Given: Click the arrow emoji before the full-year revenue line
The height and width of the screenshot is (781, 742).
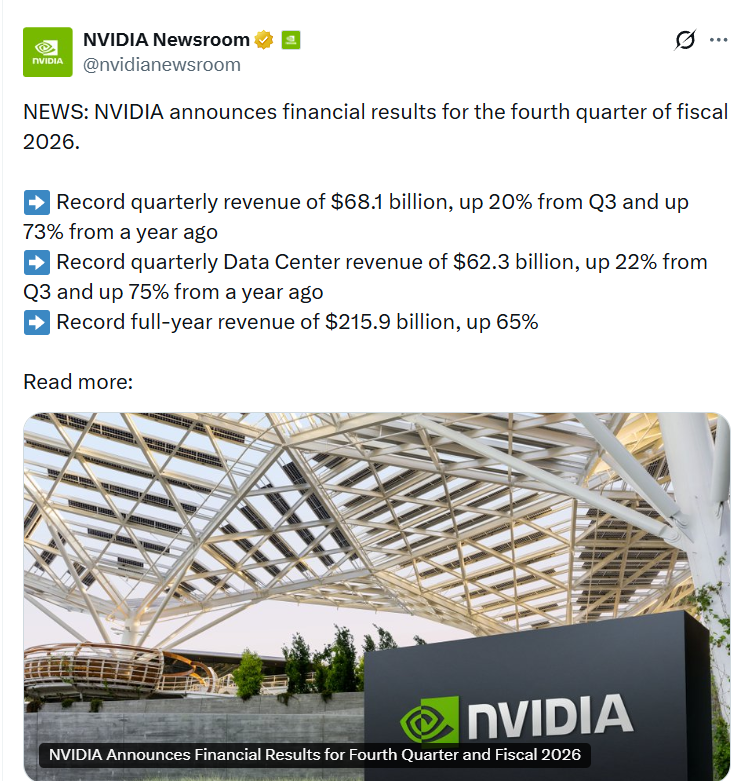Looking at the screenshot, I should [37, 322].
